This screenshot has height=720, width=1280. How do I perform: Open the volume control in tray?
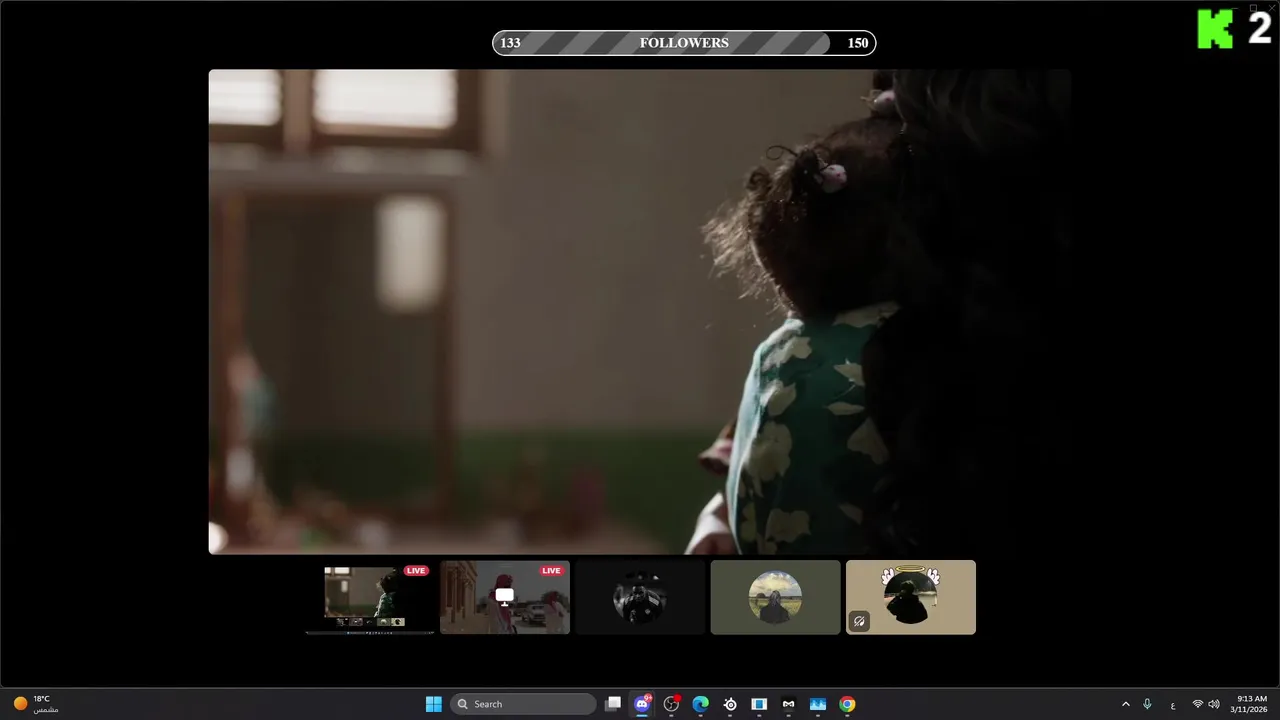1214,704
